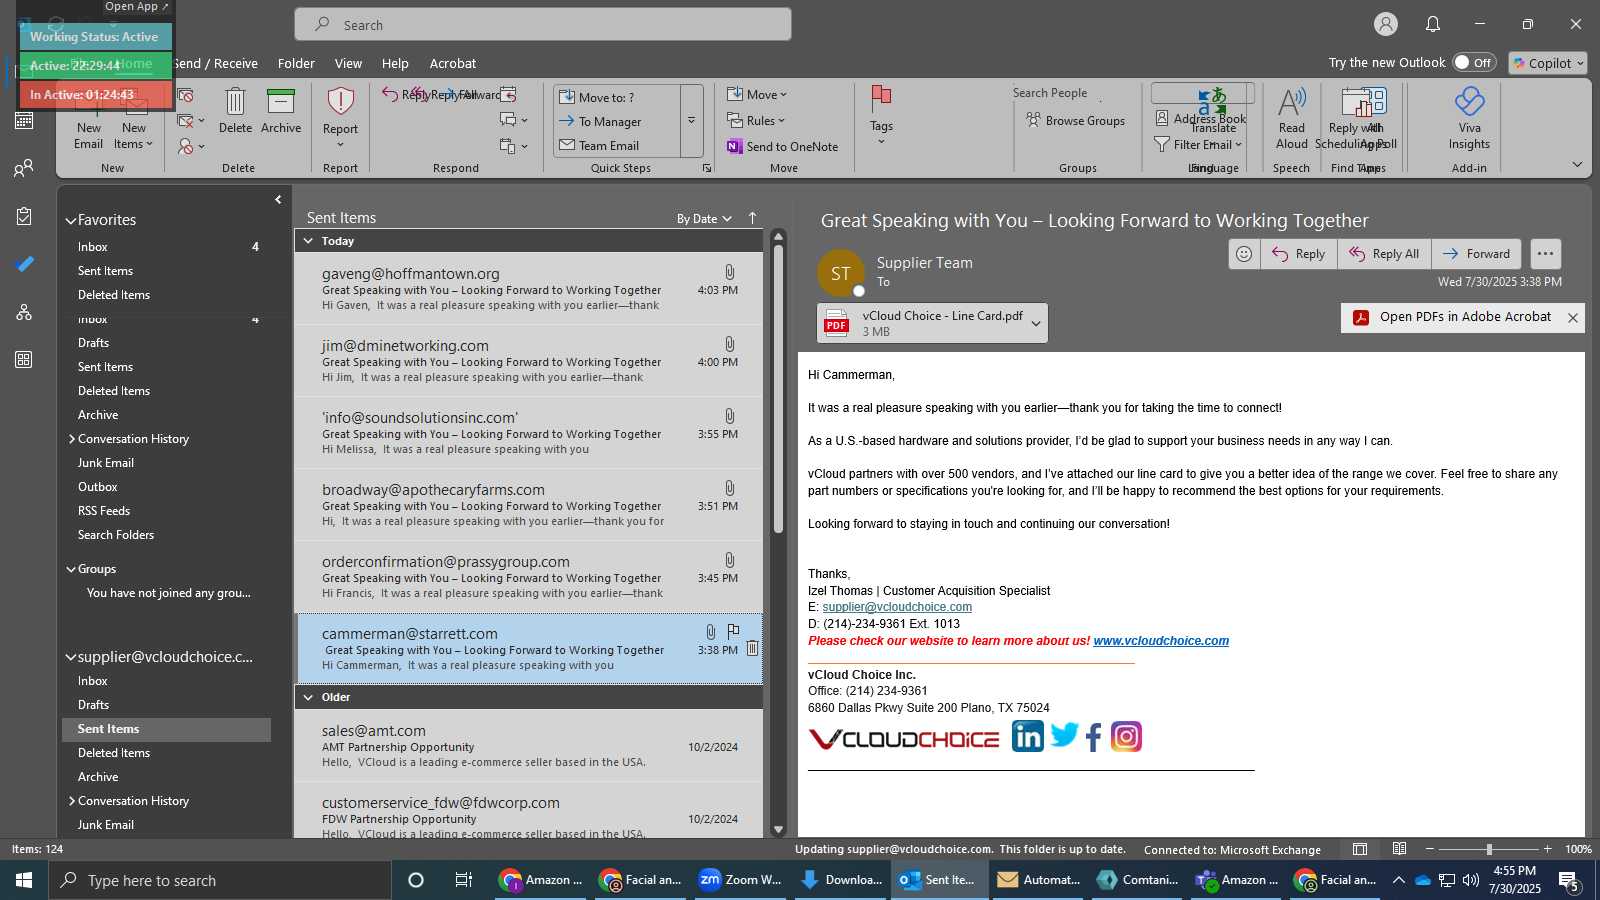The height and width of the screenshot is (900, 1600).
Task: Open Browse Groups
Action: point(1076,121)
